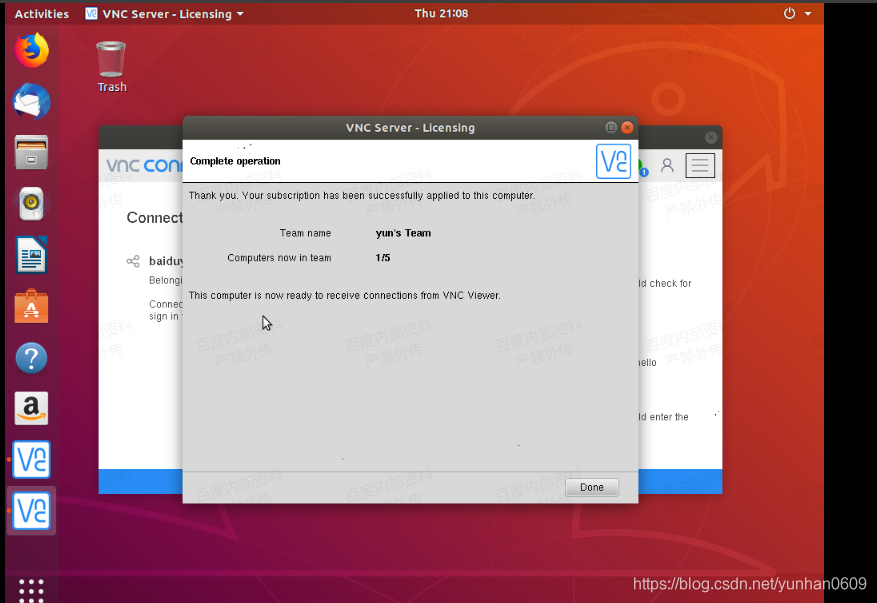This screenshot has width=877, height=603.
Task: Click the user account icon in VNC Connect
Action: [x=667, y=165]
